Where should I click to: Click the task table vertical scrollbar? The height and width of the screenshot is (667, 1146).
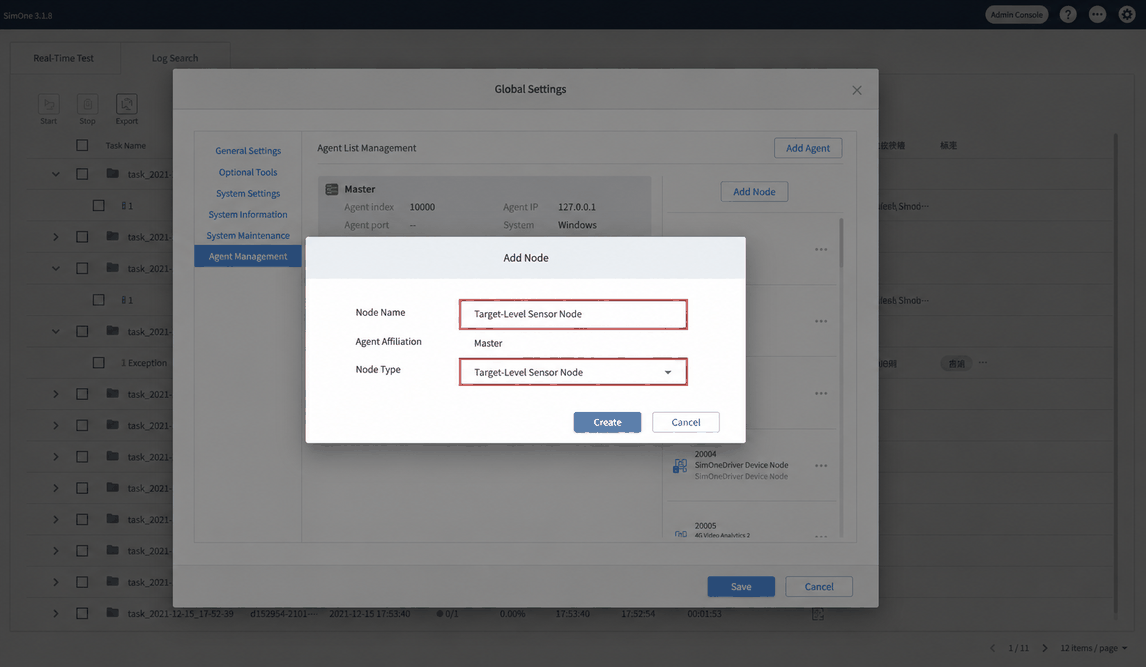1115,373
